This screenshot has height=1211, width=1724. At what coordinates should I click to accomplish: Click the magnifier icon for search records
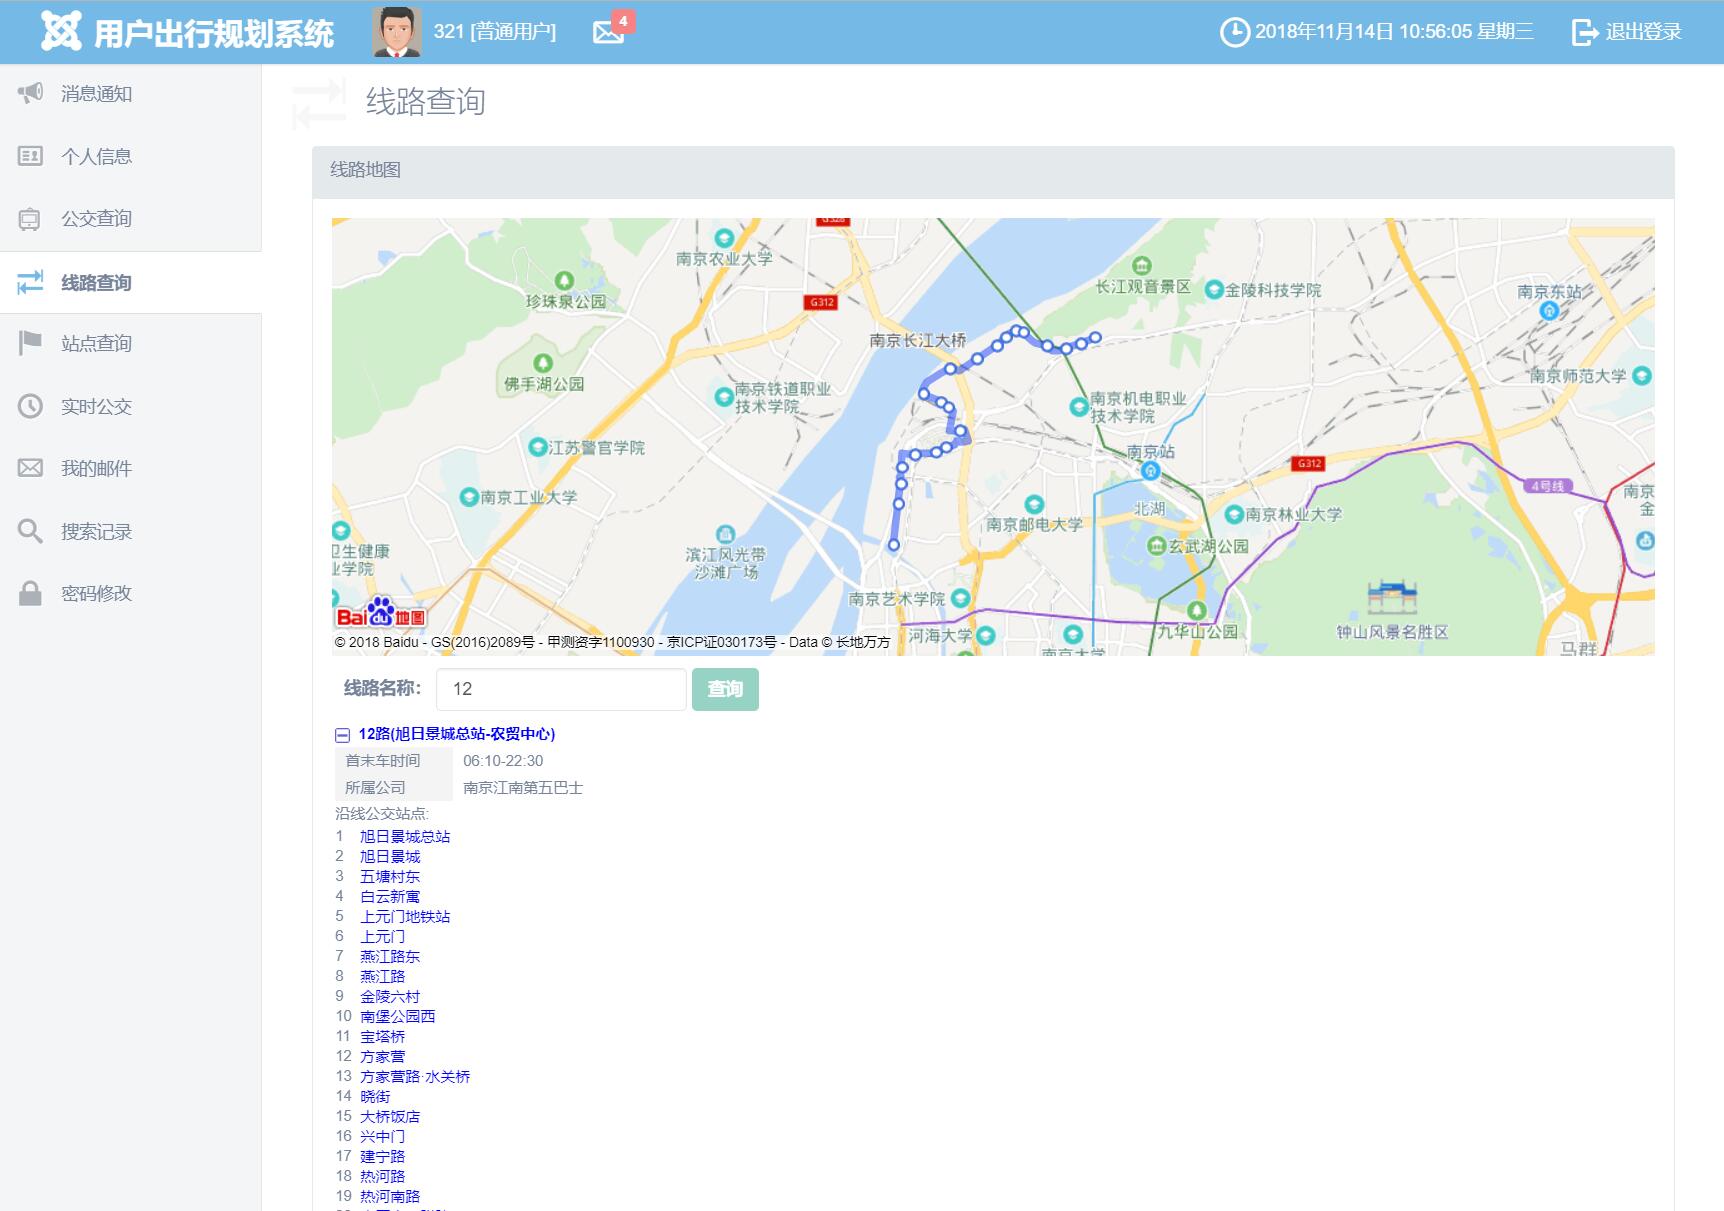point(30,531)
